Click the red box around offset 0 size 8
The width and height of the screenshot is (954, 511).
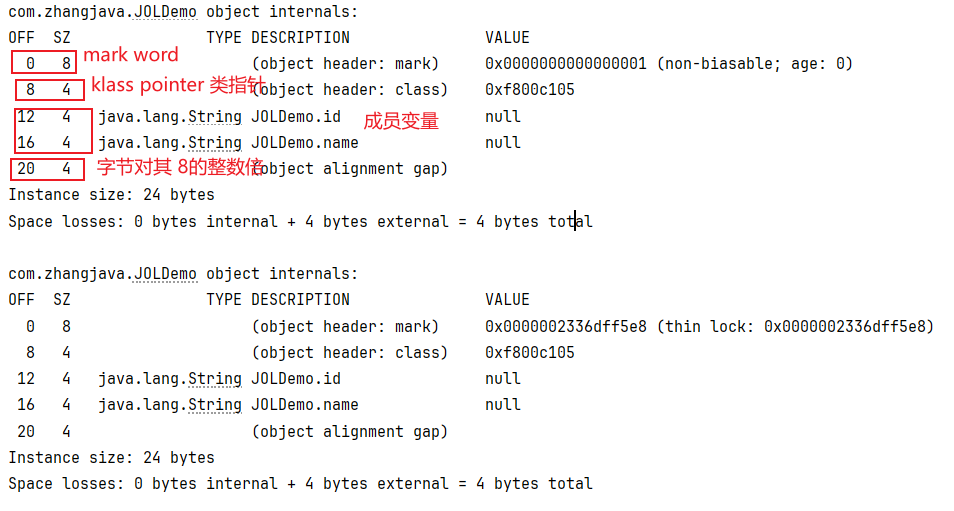pyautogui.click(x=44, y=63)
